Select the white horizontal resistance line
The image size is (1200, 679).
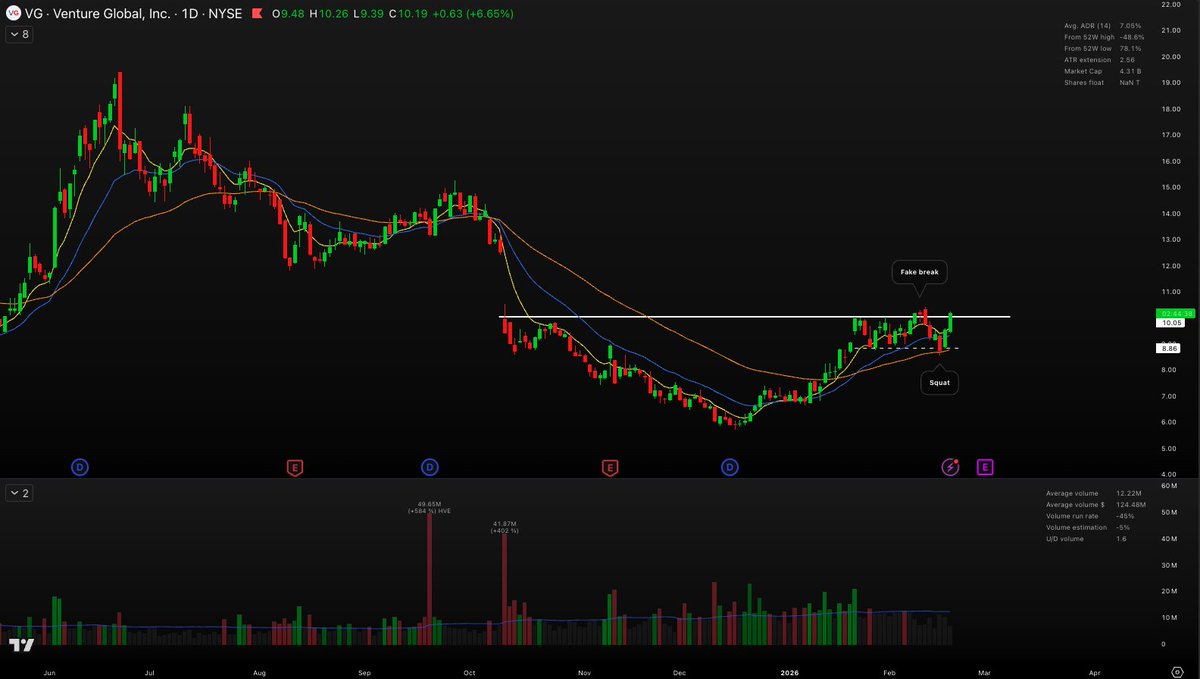[x=754, y=317]
